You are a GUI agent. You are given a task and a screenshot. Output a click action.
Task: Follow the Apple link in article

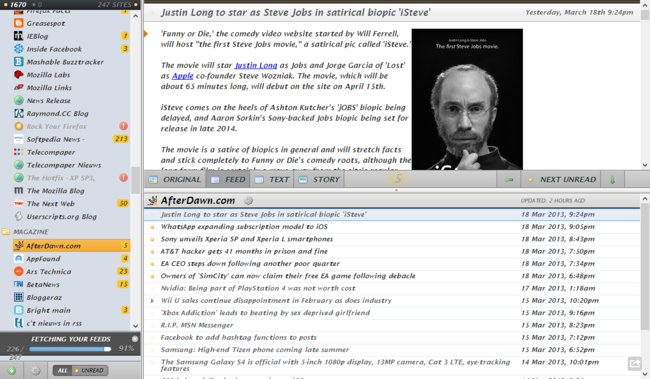[x=183, y=76]
